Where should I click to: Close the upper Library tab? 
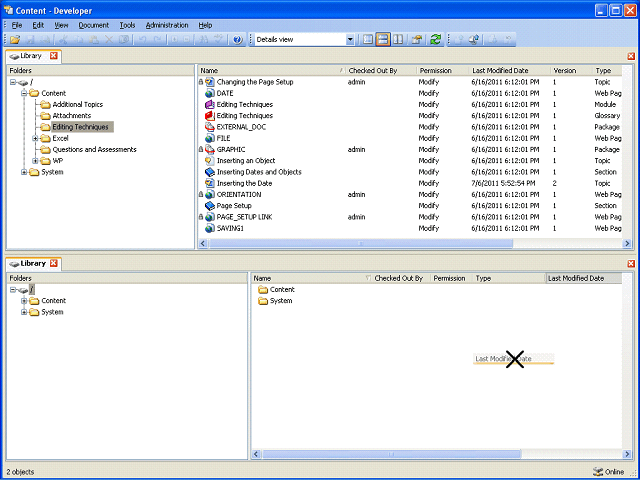point(53,56)
